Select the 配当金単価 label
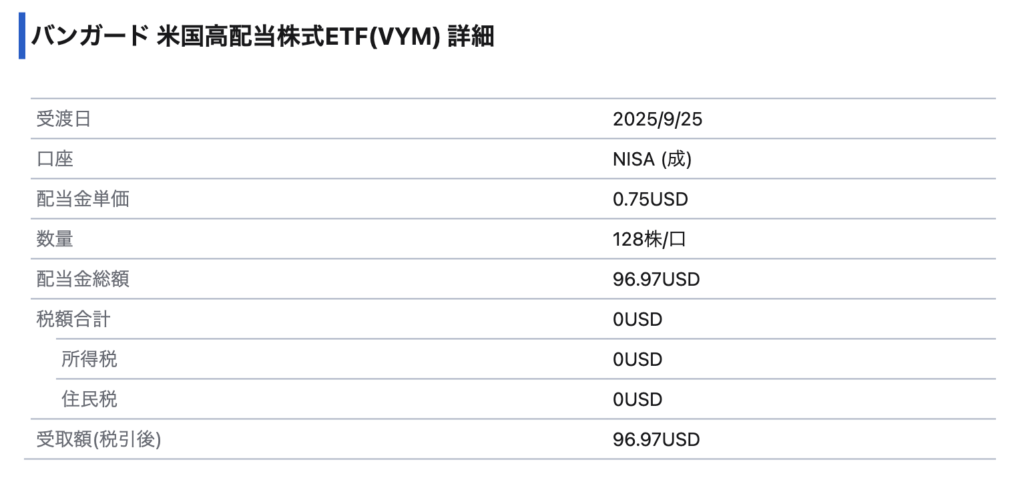1024x478 pixels. 82,199
